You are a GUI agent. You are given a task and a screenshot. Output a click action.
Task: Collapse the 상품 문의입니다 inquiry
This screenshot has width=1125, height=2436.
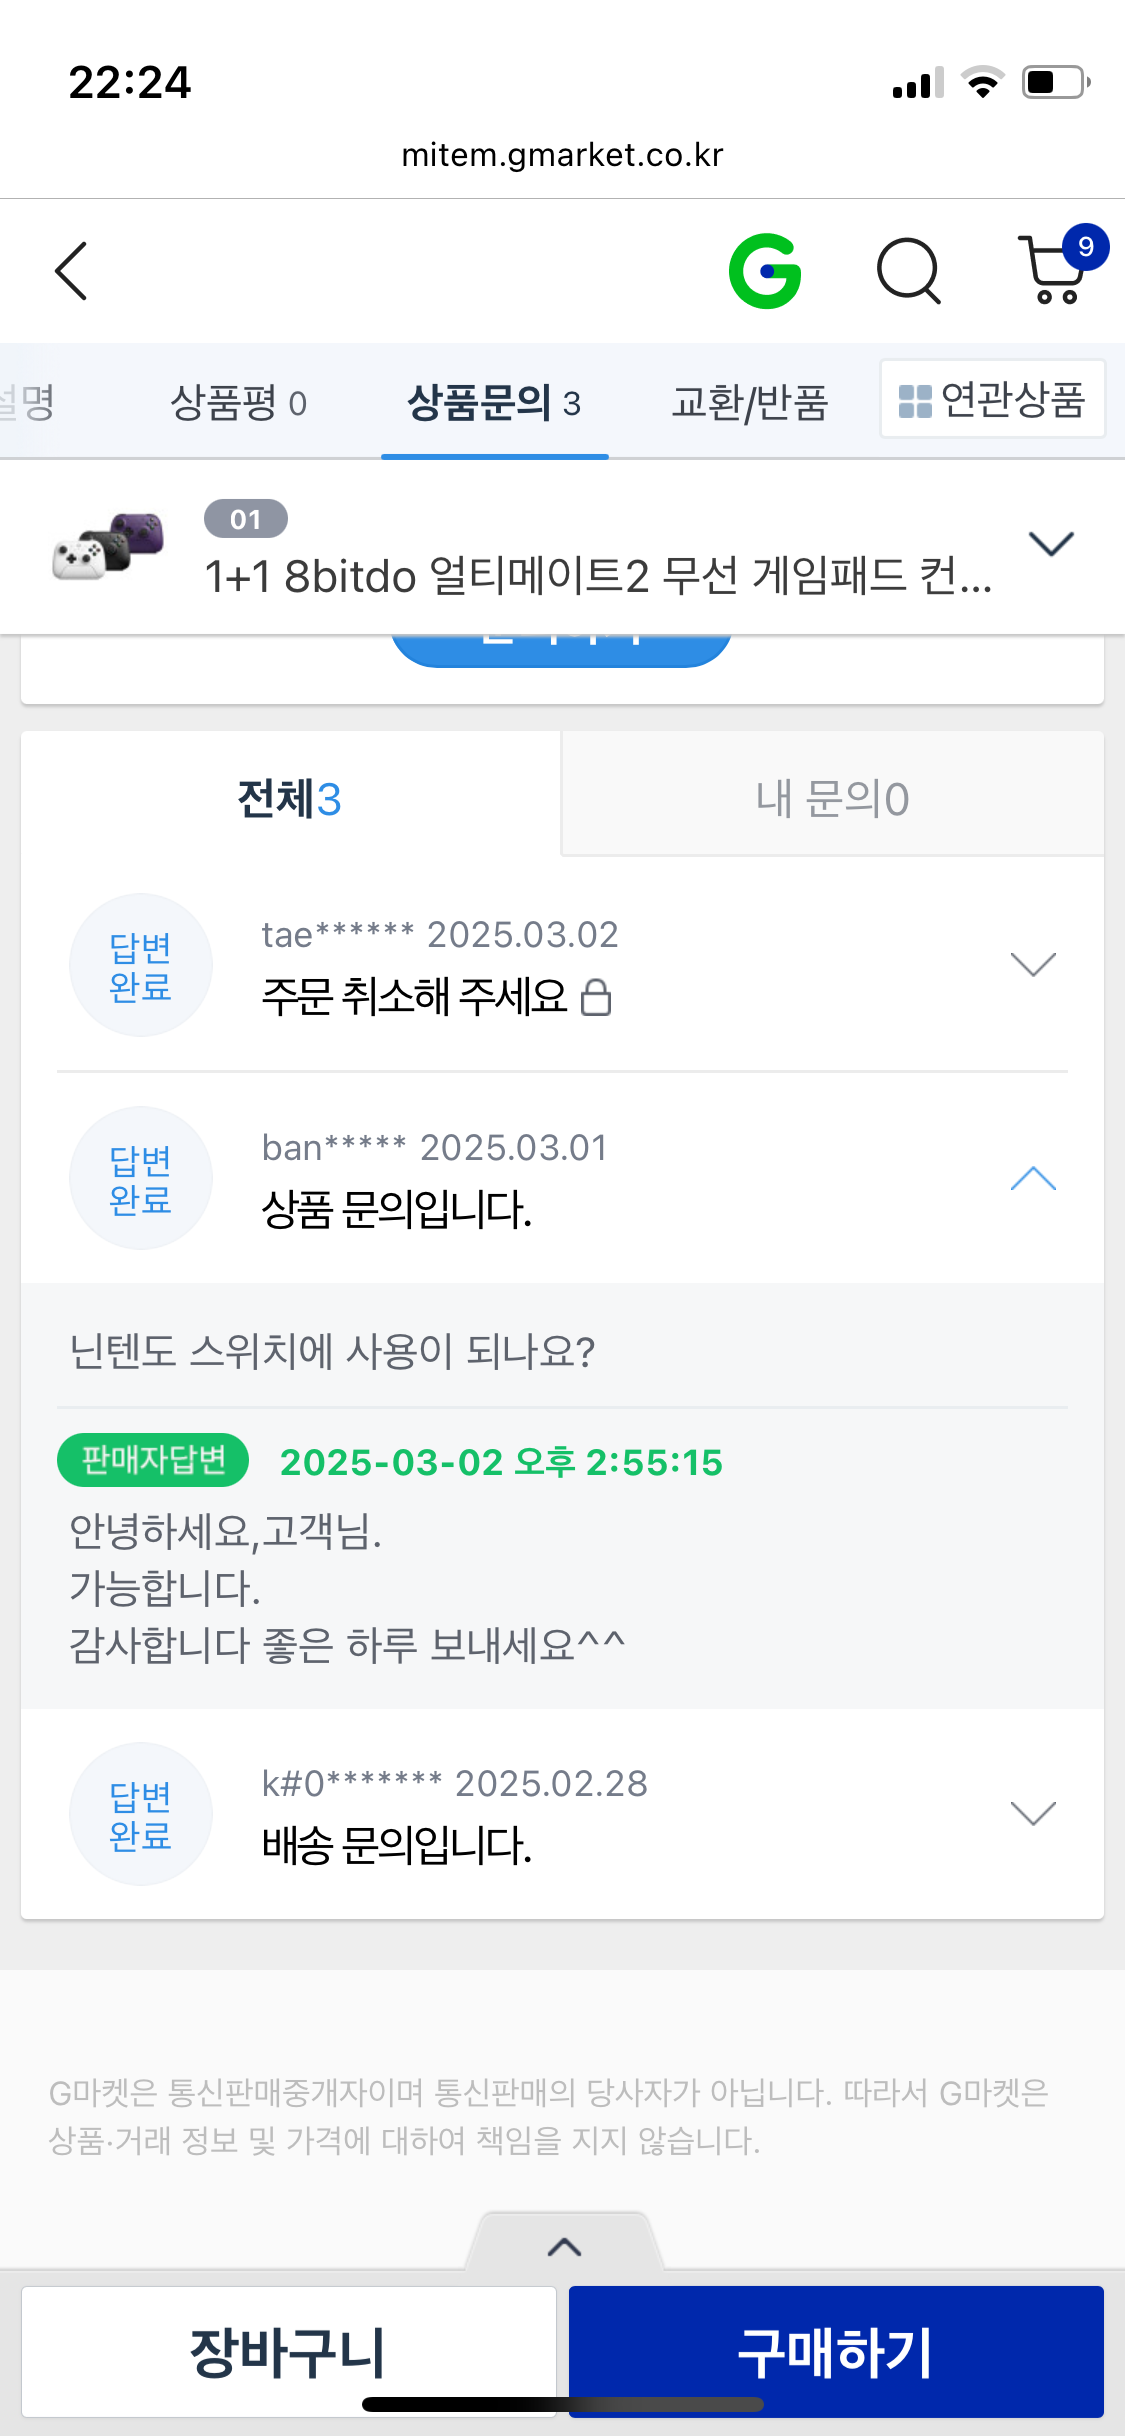click(1033, 1179)
